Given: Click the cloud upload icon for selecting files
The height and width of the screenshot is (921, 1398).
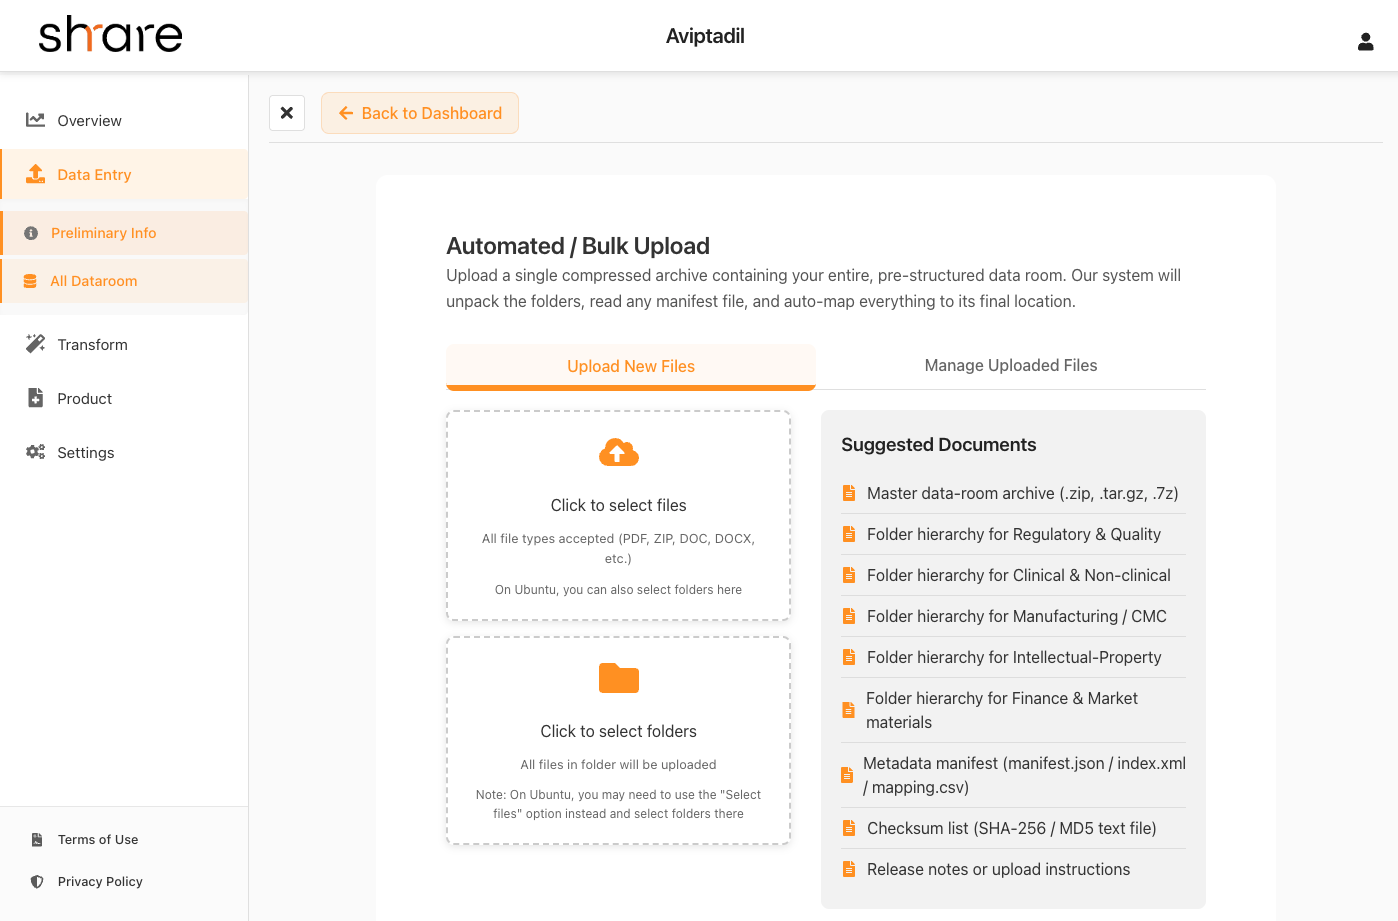Looking at the screenshot, I should (x=618, y=451).
